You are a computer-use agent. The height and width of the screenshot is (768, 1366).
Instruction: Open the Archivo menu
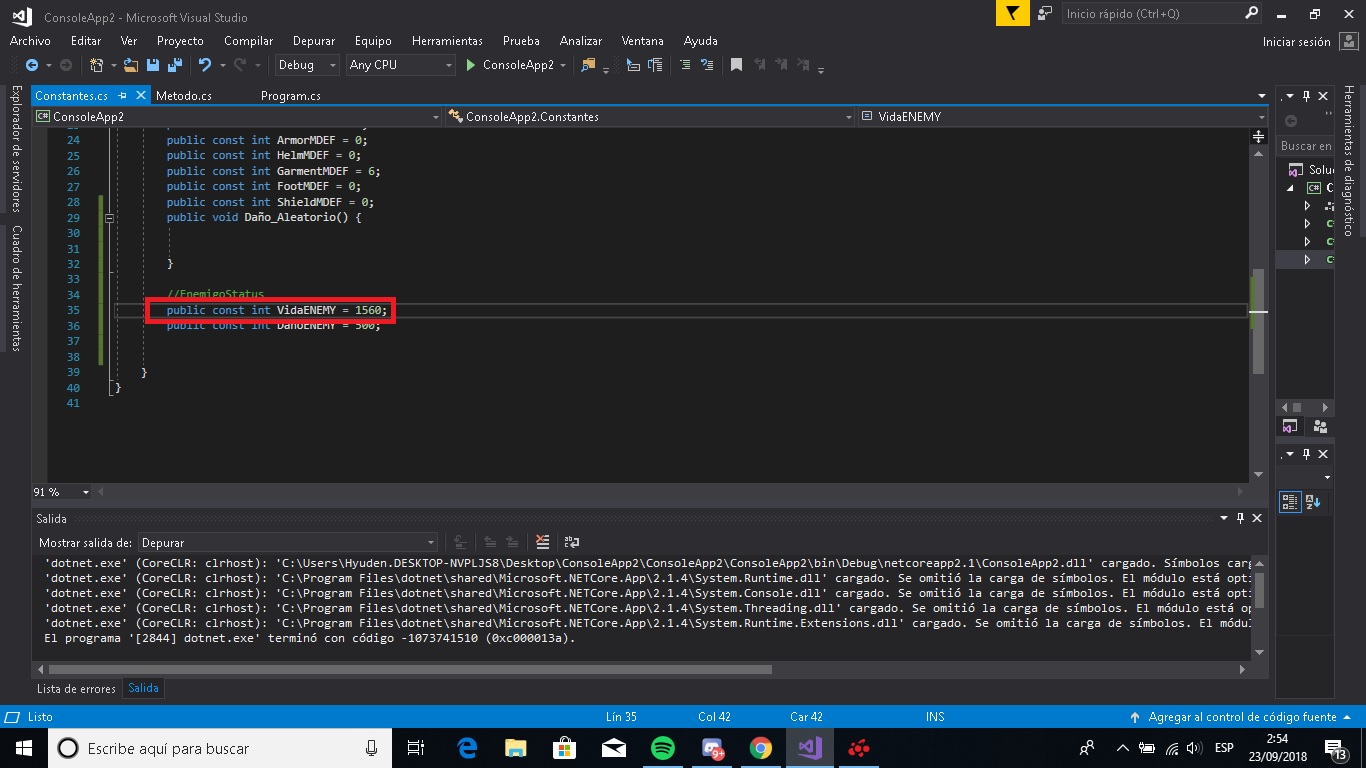coord(30,41)
